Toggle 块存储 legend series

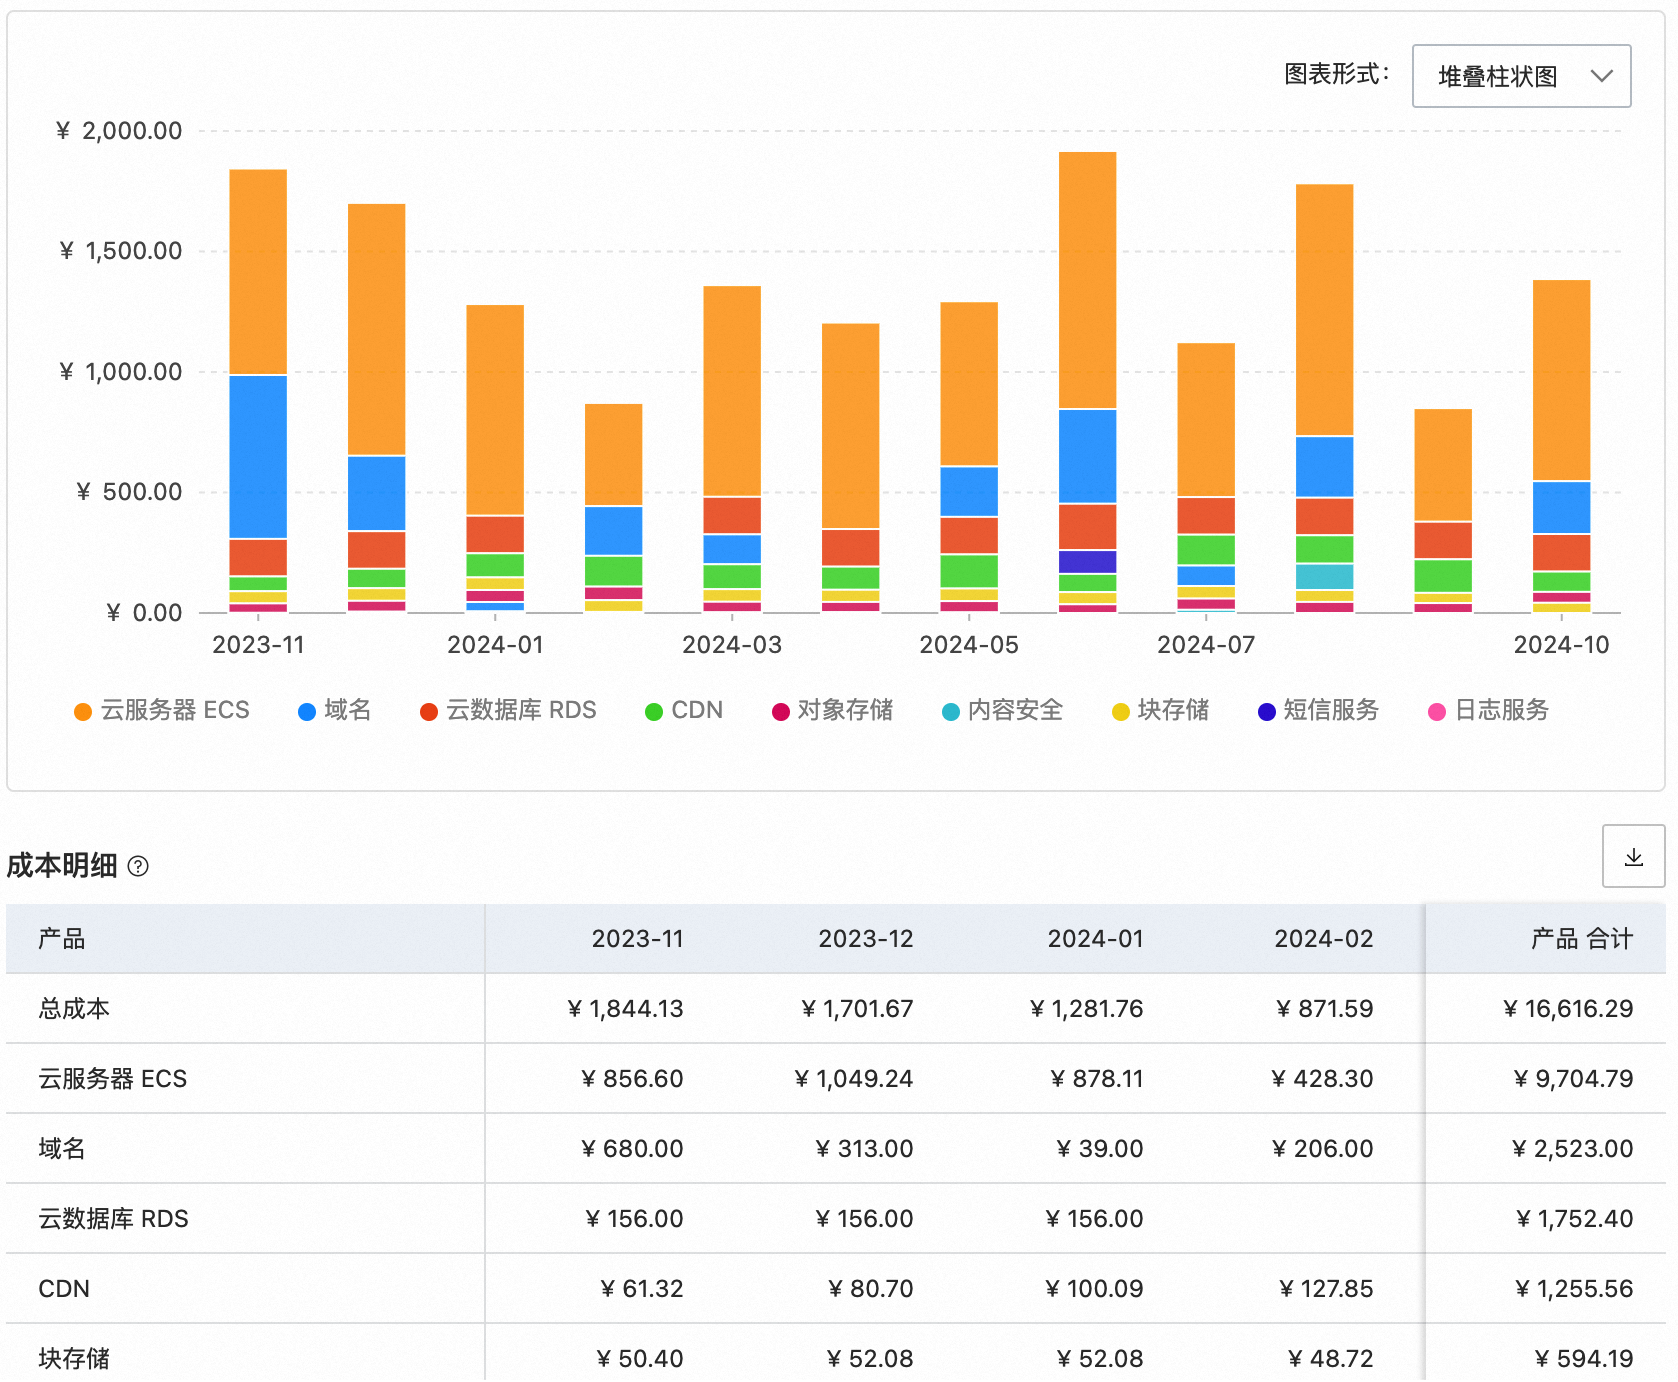(x=1160, y=710)
